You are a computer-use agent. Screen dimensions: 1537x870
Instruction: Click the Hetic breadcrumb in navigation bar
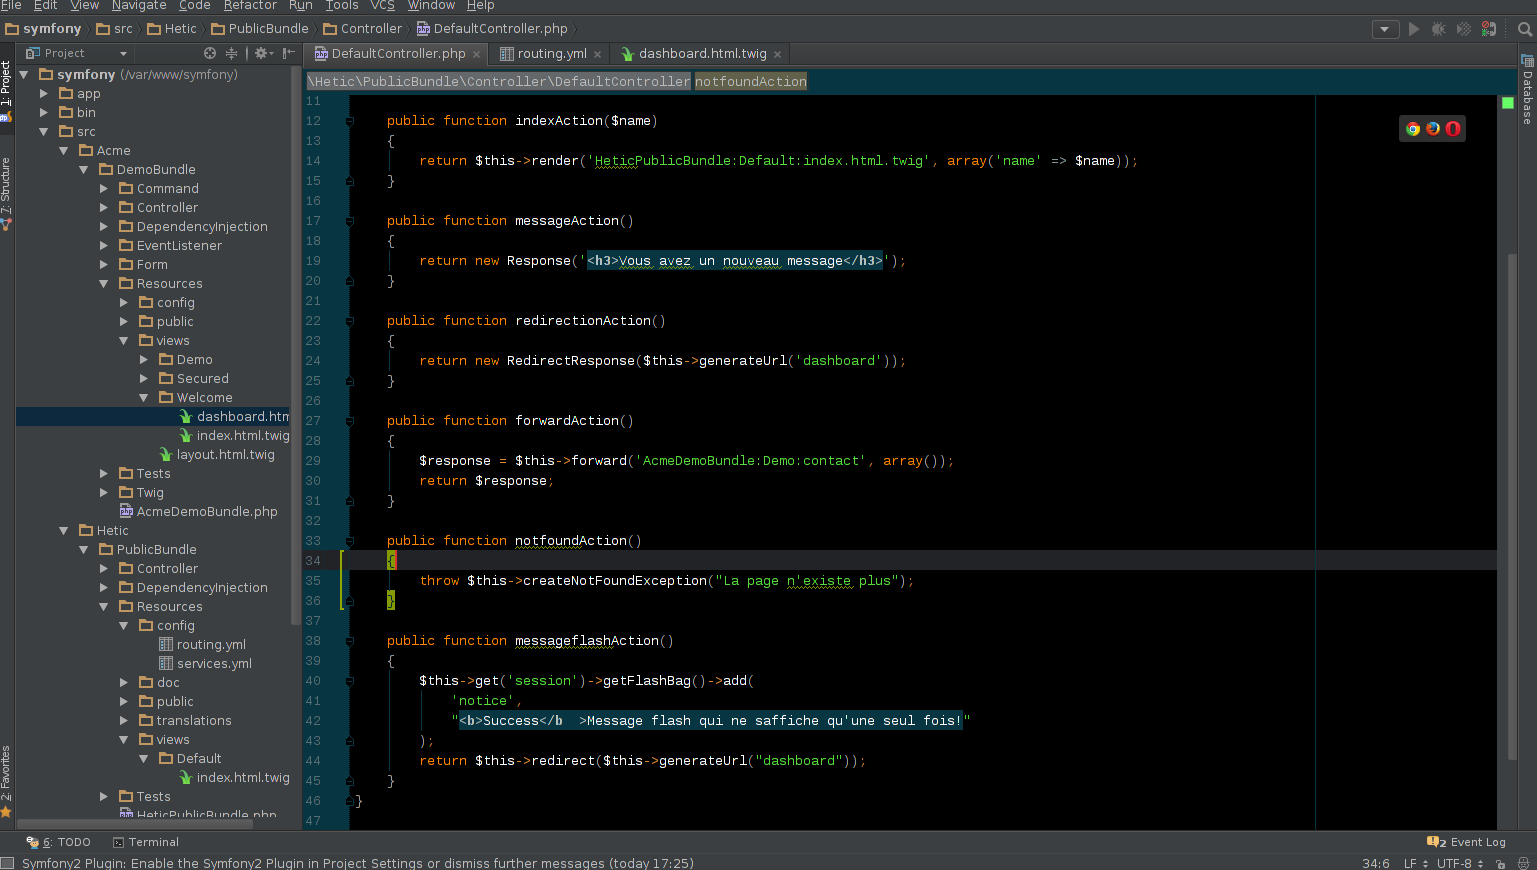[x=172, y=29]
